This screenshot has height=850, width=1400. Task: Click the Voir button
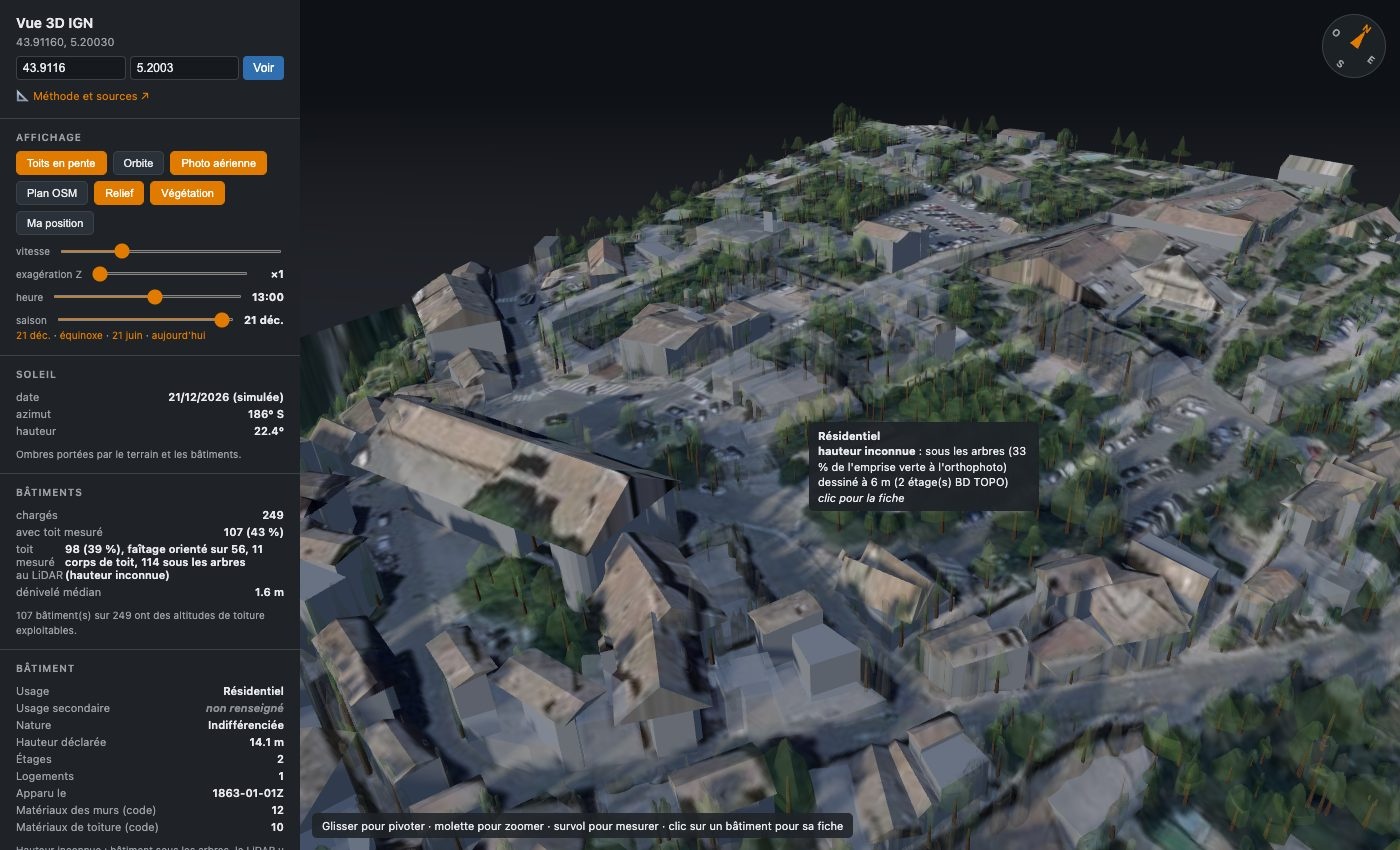263,68
